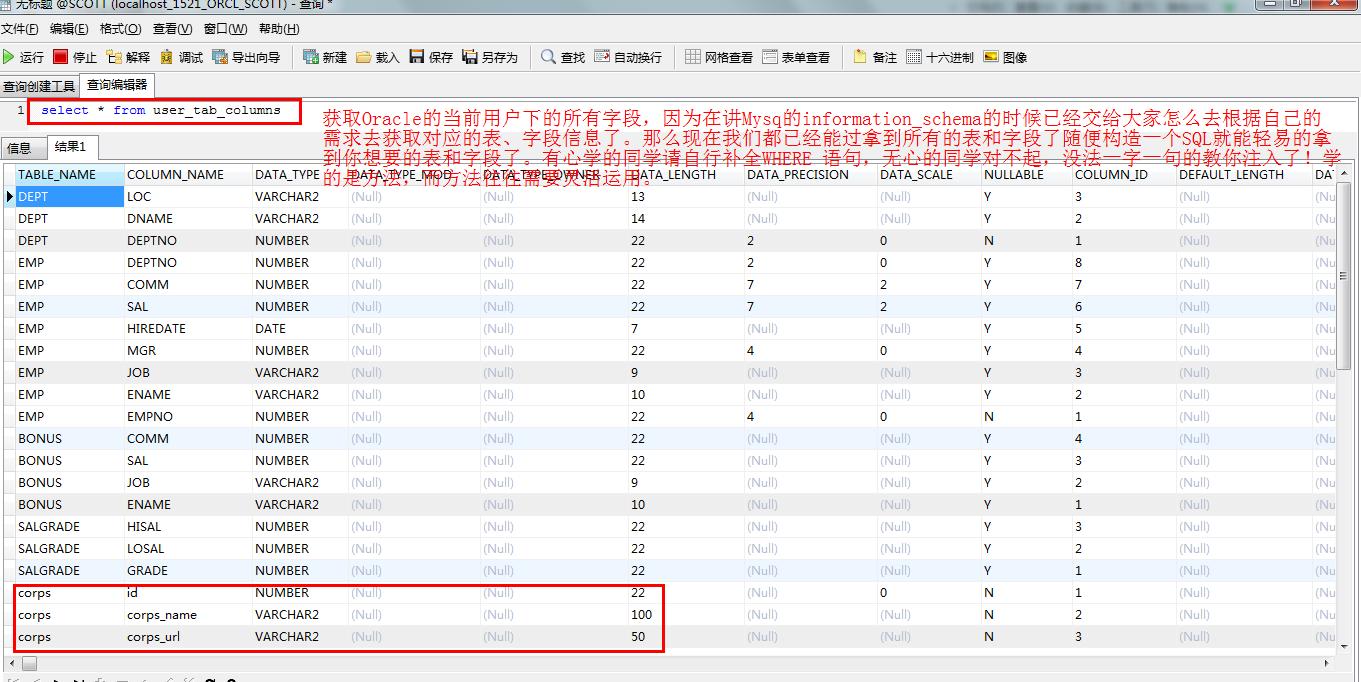Save the query with the 保存 icon
The height and width of the screenshot is (682, 1361).
click(431, 57)
